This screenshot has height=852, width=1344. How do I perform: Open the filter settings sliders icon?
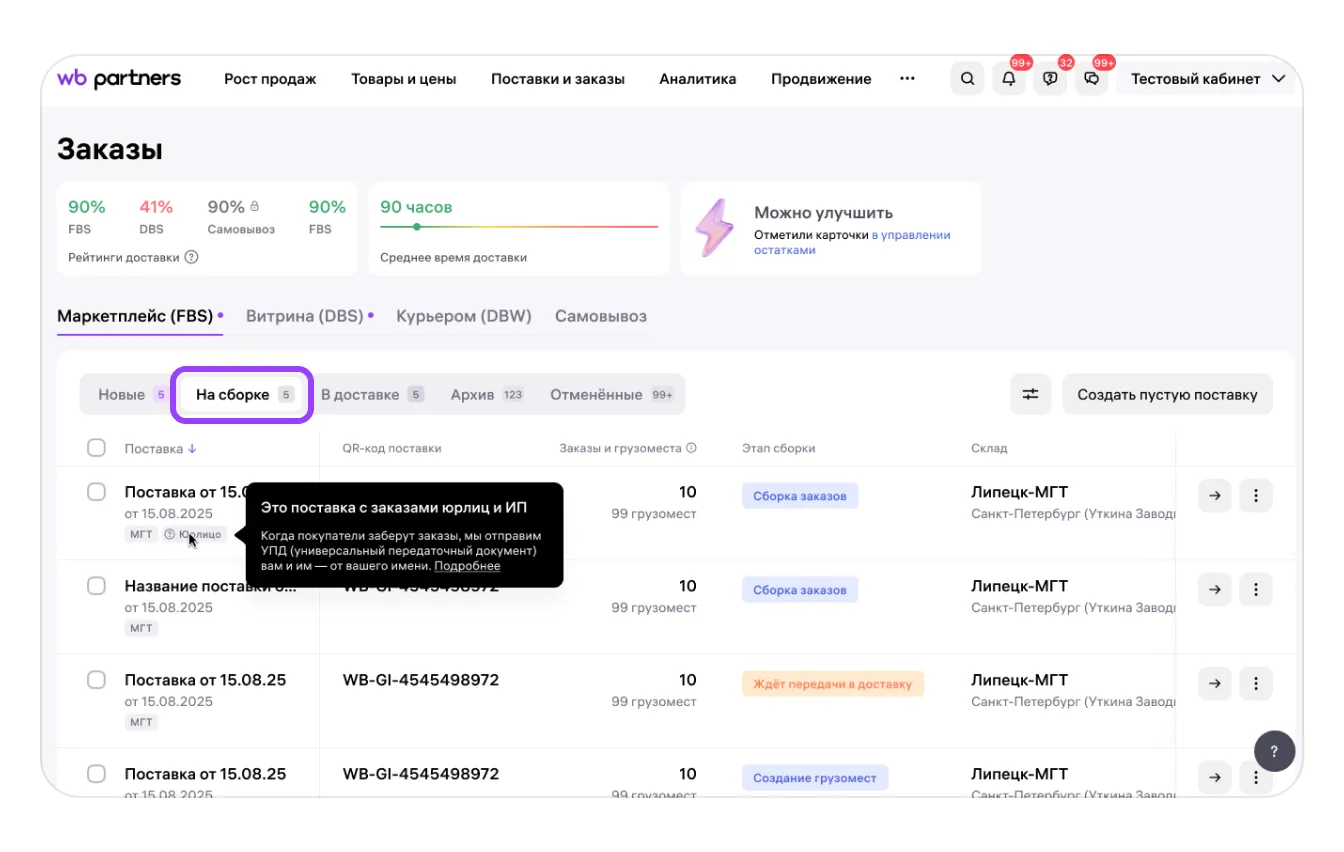click(1030, 394)
